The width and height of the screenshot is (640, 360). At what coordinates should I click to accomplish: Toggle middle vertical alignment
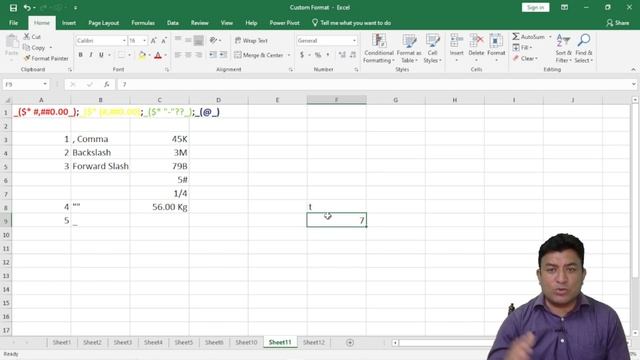[188, 40]
